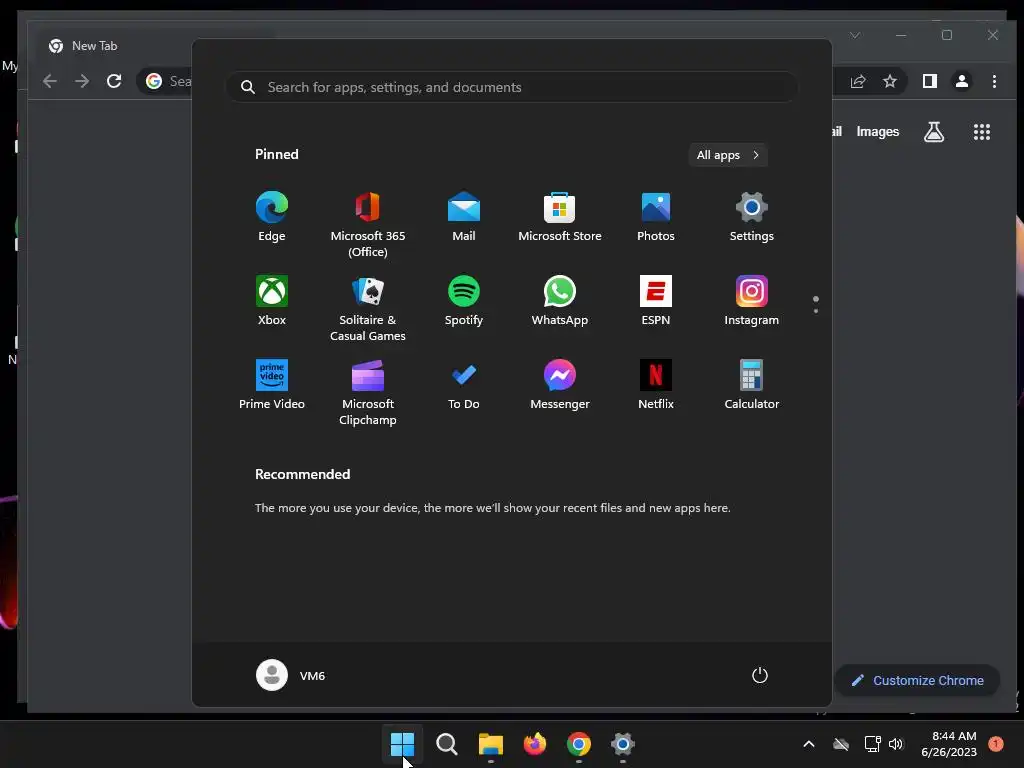1024x768 pixels.
Task: Open the Chrome profile icon
Action: pos(961,81)
